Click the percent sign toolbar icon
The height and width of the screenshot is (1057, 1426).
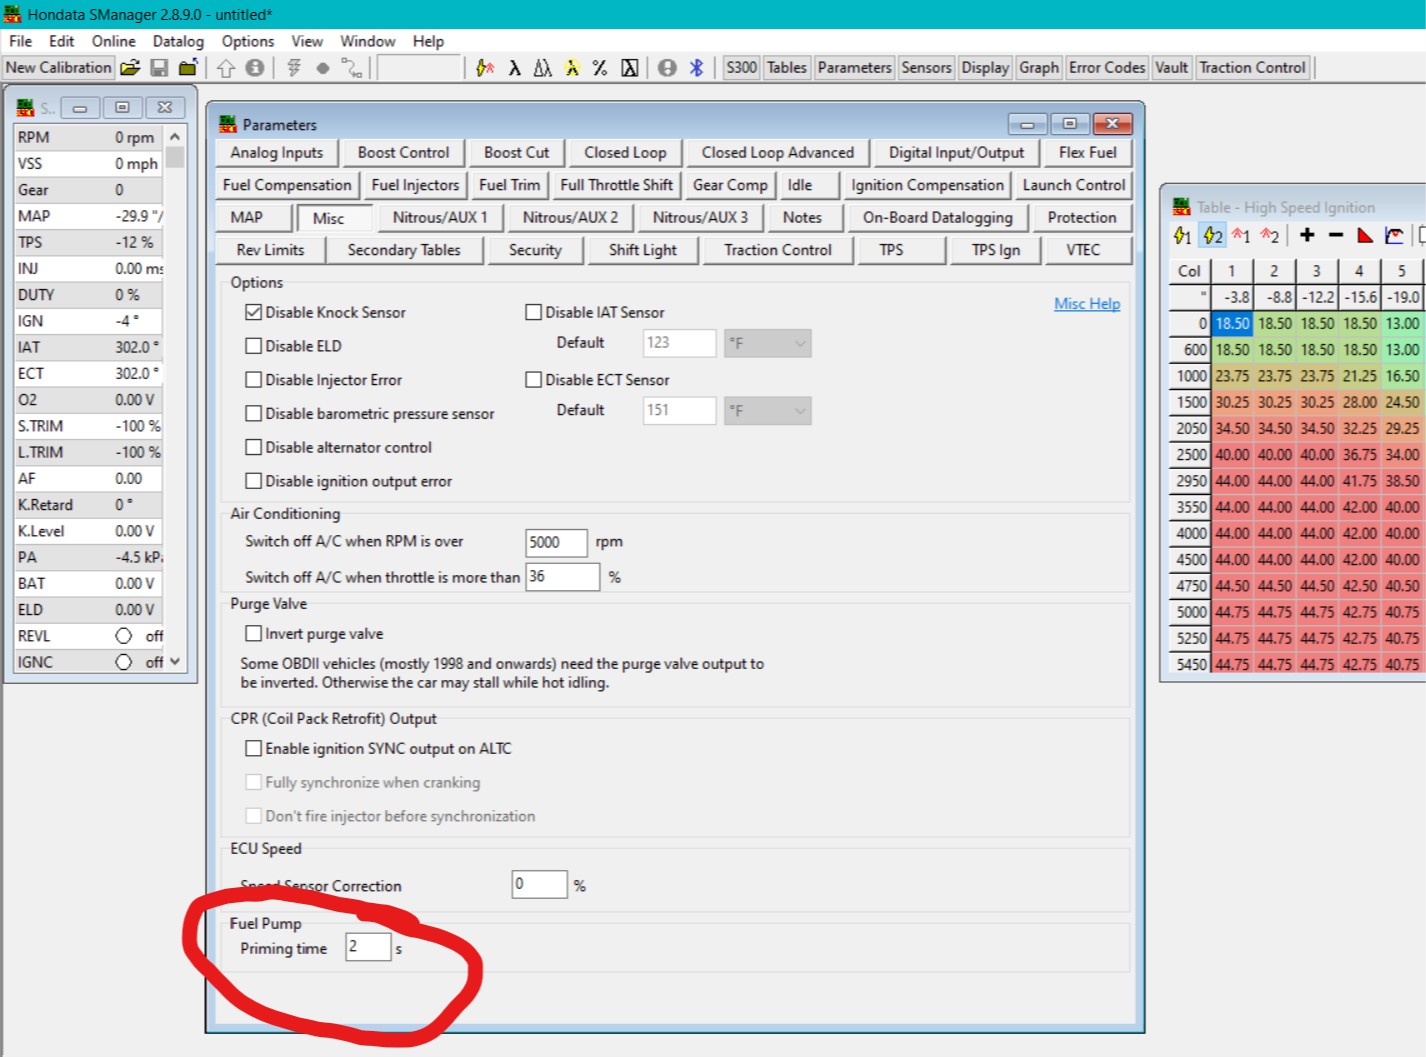pos(600,68)
